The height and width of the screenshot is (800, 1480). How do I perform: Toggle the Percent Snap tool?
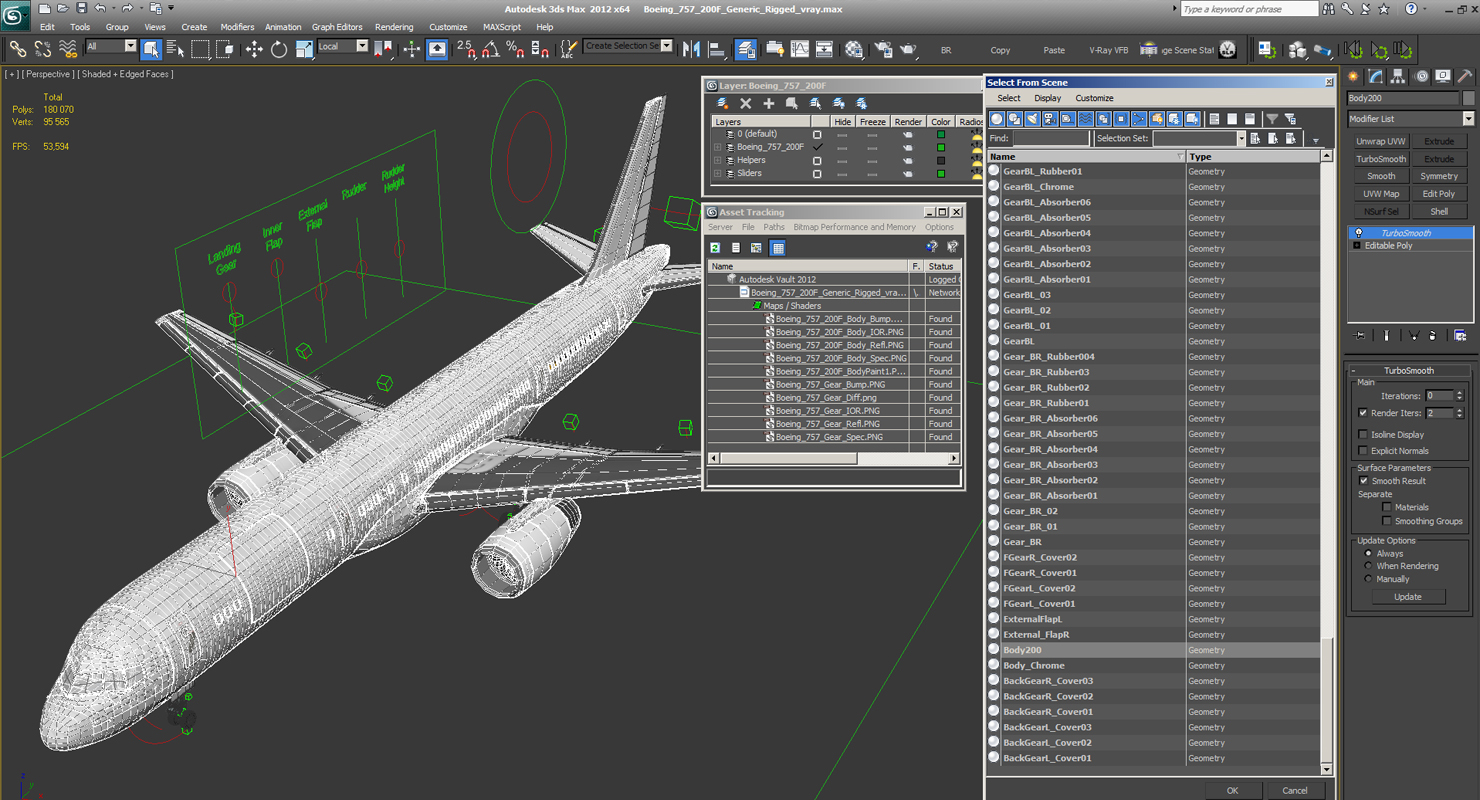coord(515,48)
